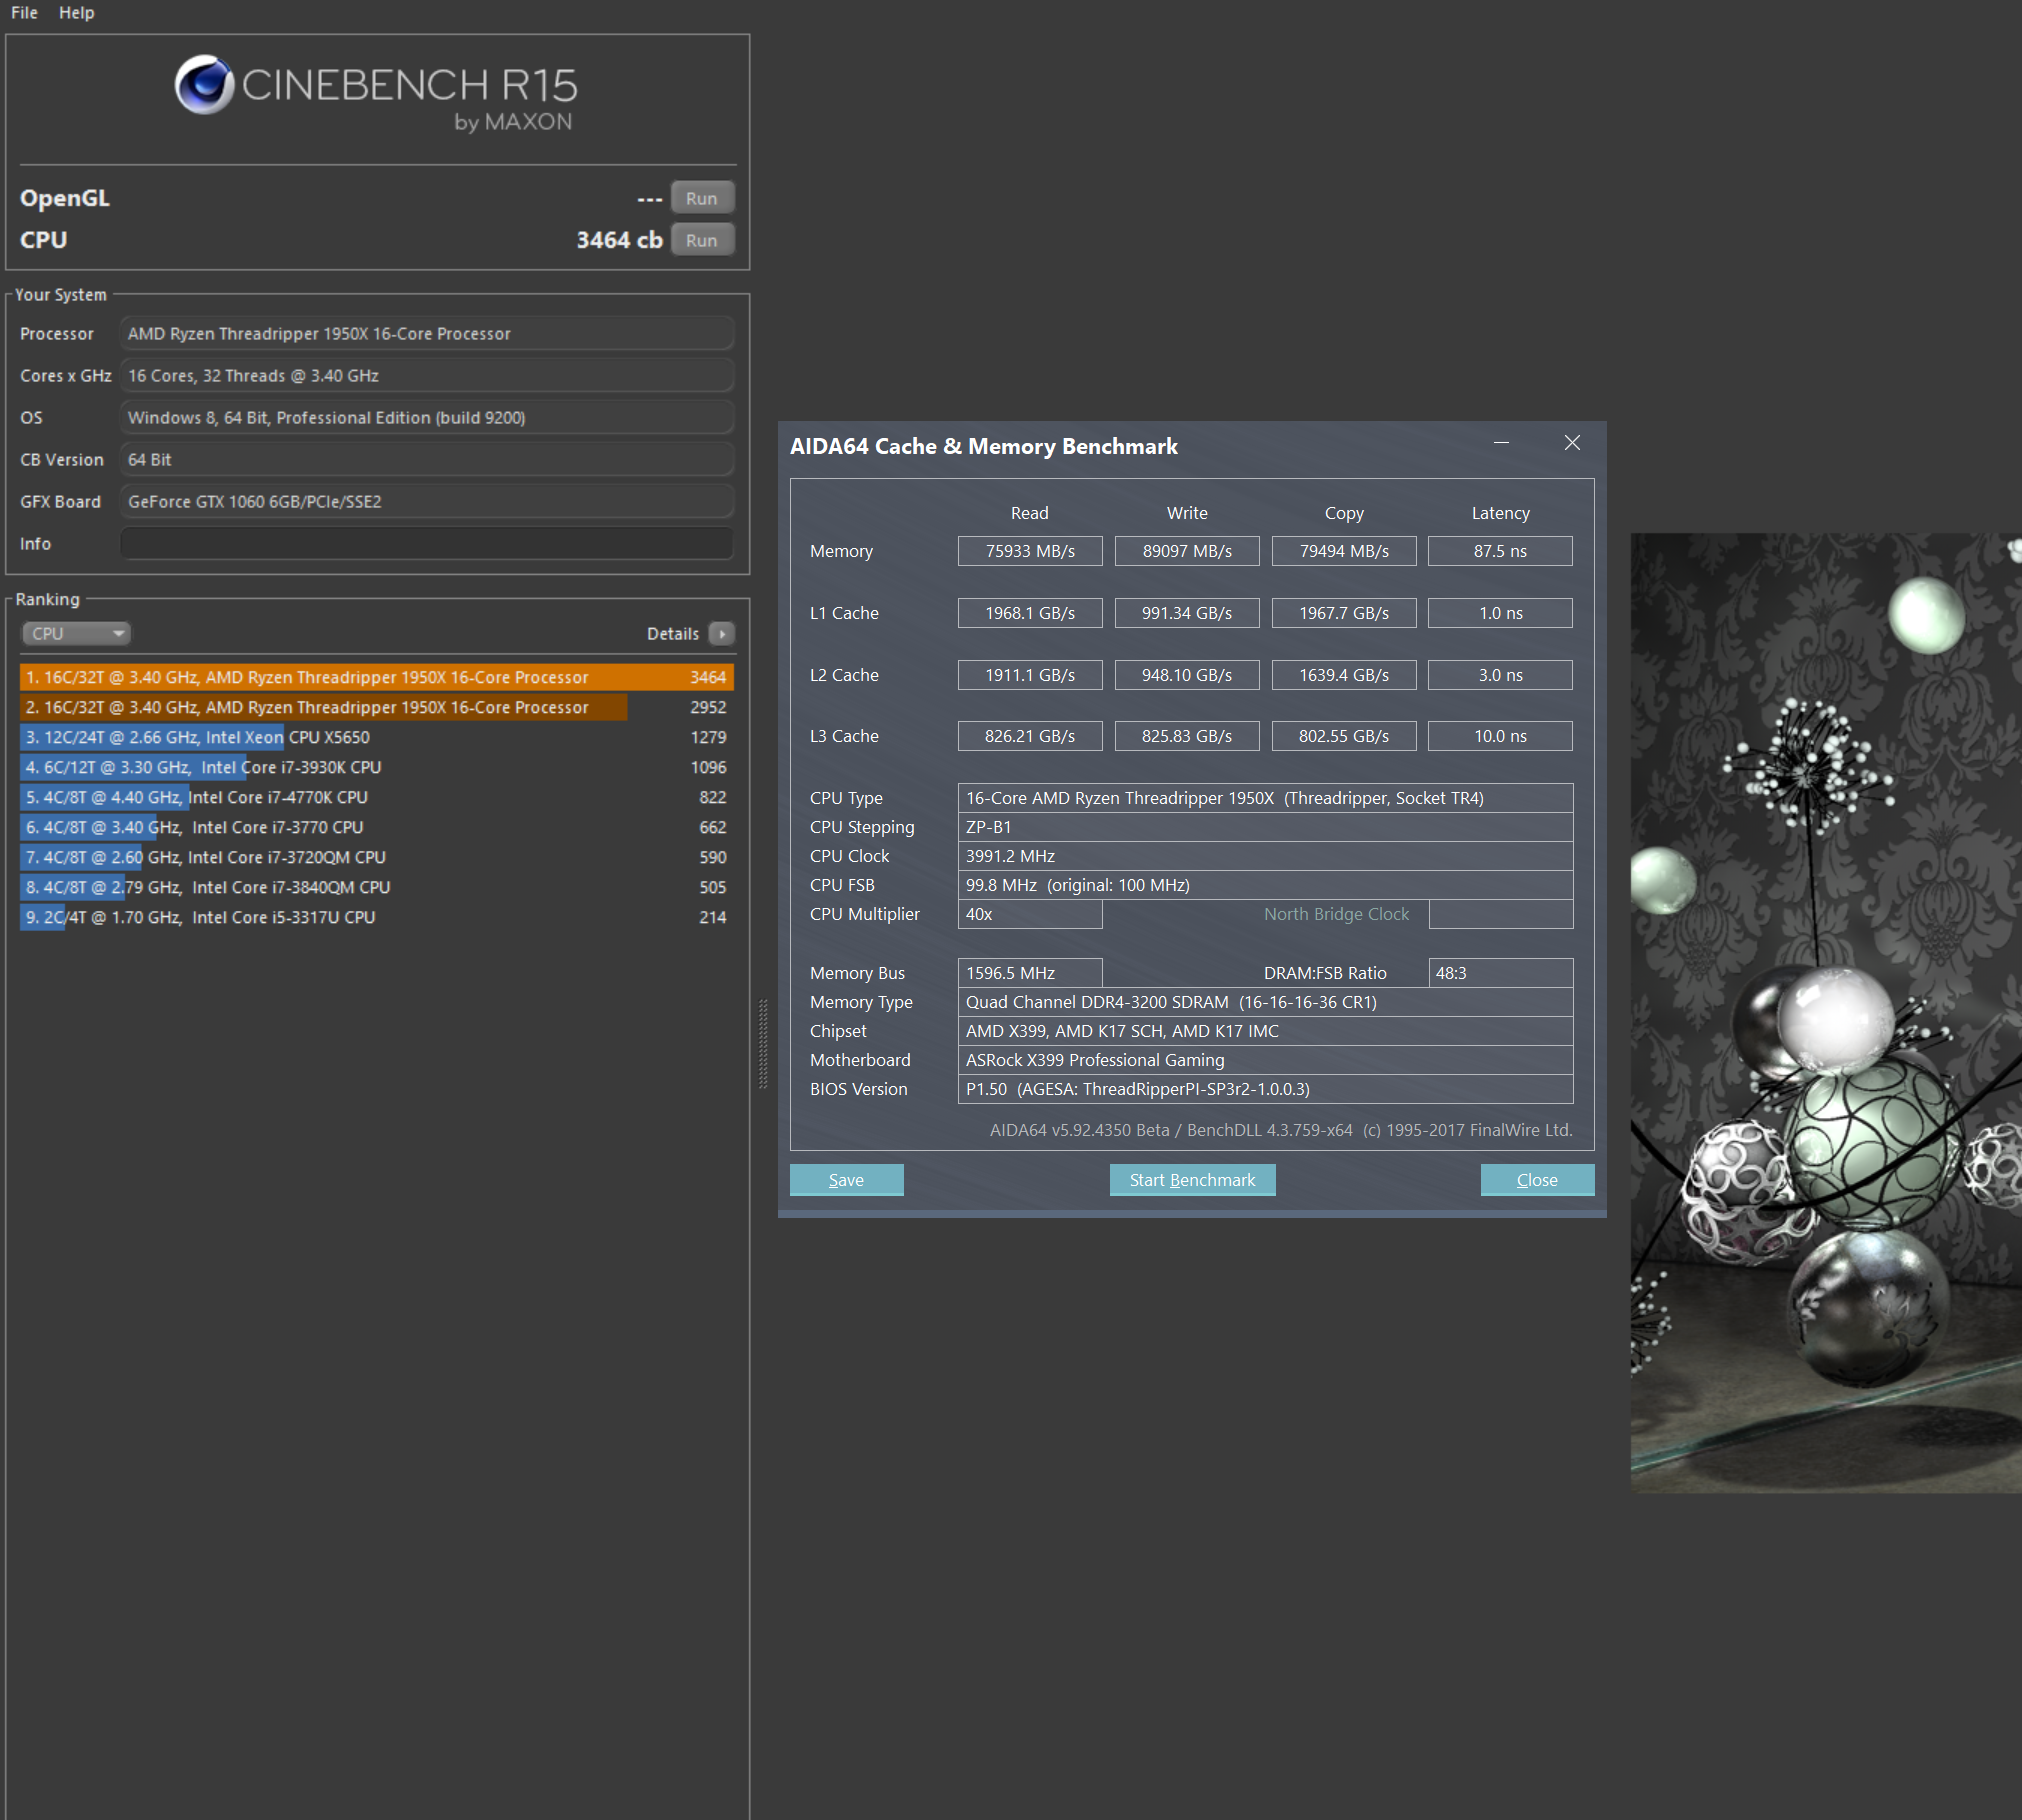
Task: Open the Help menu
Action: tap(76, 12)
